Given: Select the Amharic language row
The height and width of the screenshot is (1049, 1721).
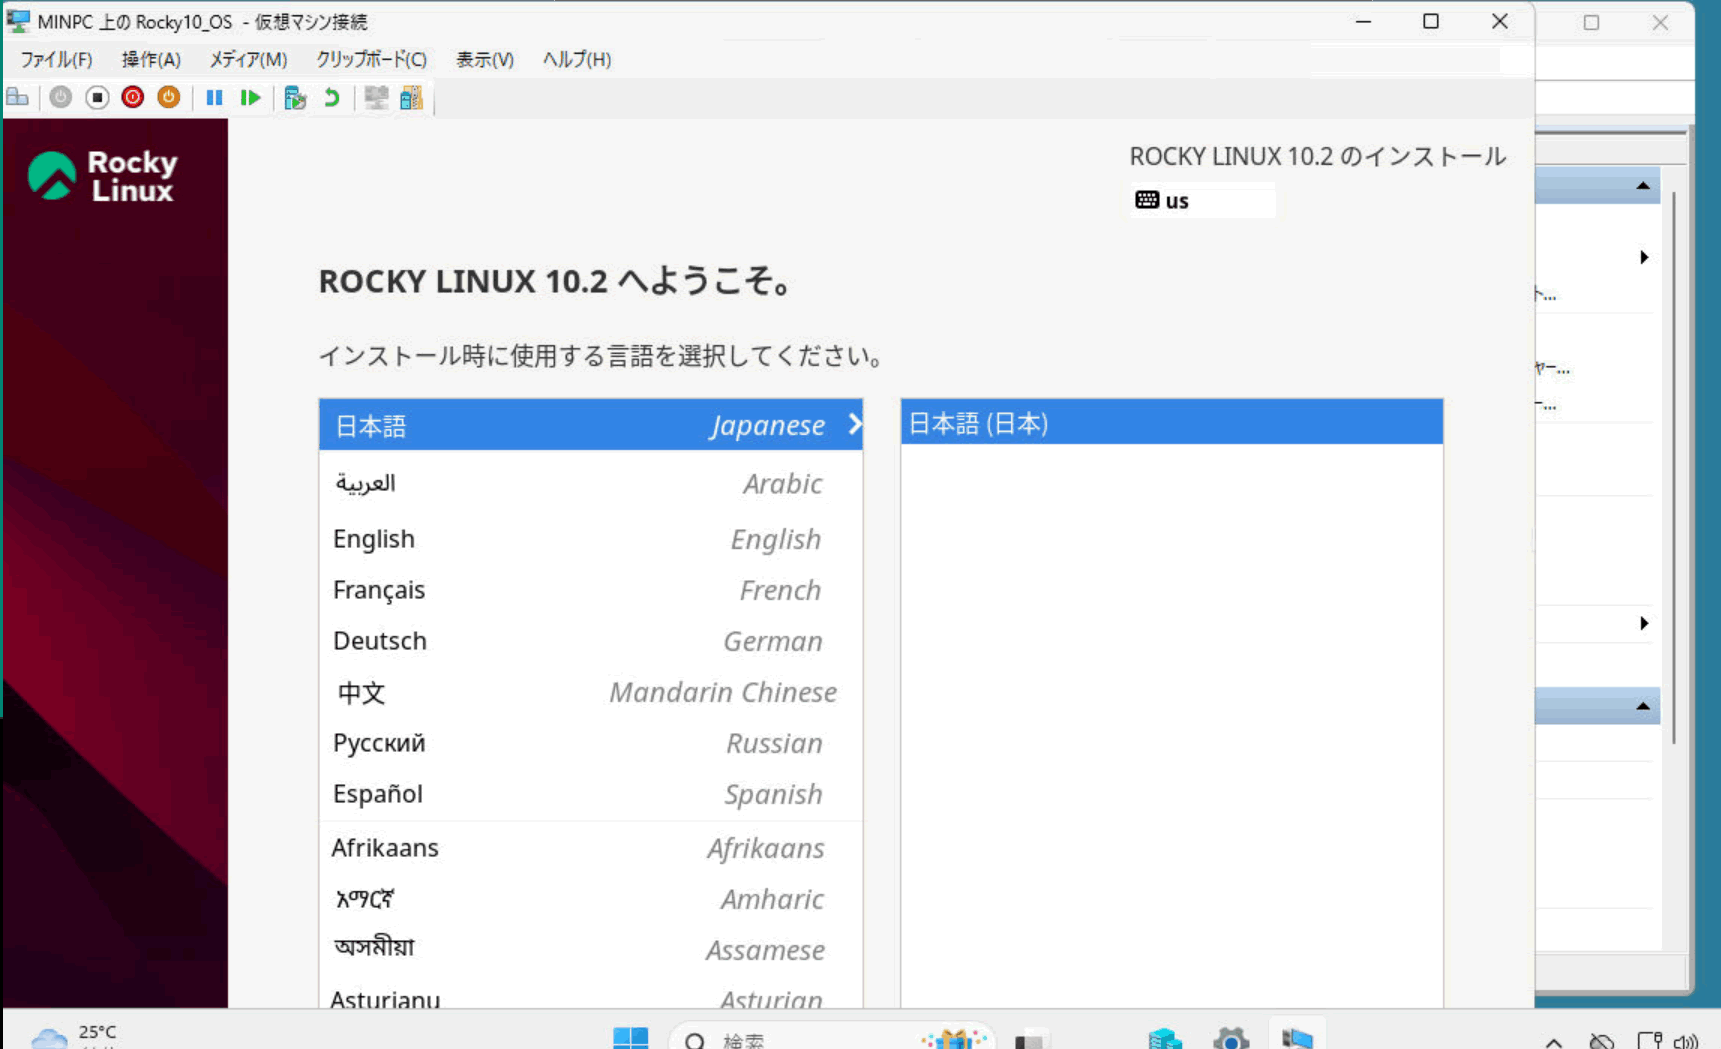Looking at the screenshot, I should tap(590, 899).
